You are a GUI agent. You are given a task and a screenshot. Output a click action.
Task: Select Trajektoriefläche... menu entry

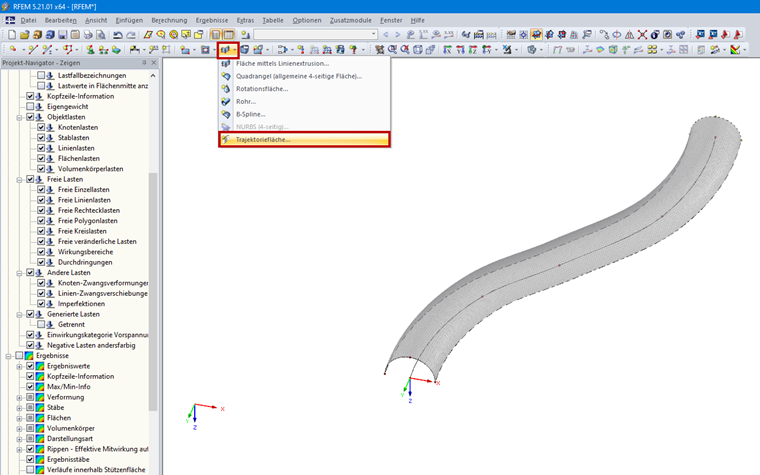coord(304,140)
